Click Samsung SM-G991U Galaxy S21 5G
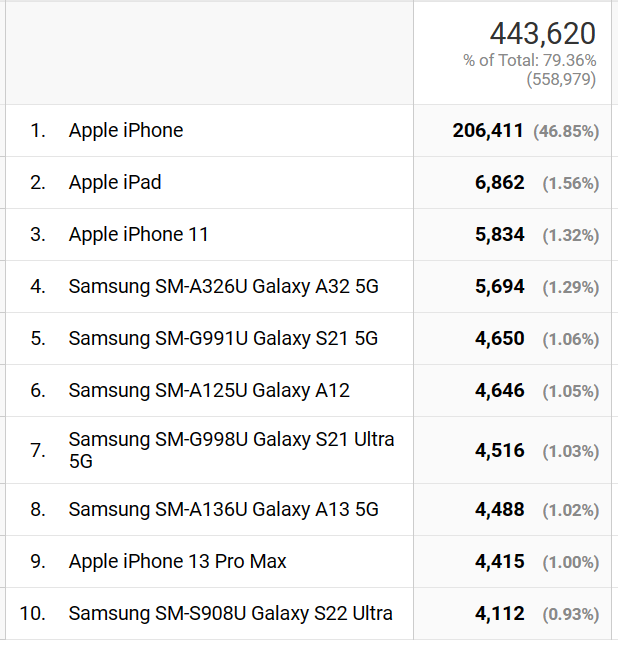The height and width of the screenshot is (646, 618). coord(223,339)
